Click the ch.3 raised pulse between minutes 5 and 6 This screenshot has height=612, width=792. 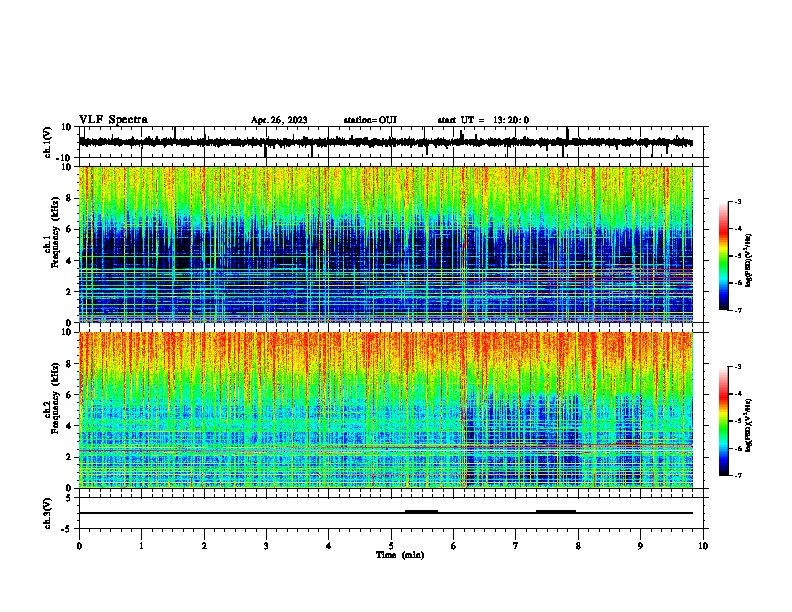(421, 511)
